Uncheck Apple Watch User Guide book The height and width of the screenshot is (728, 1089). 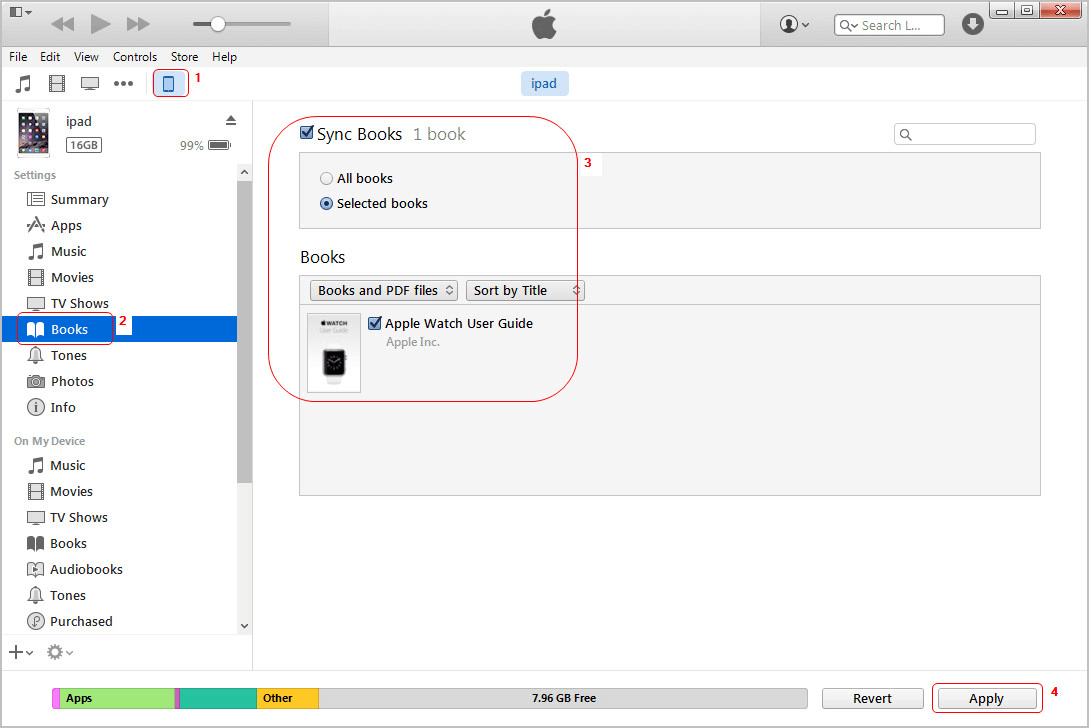(x=375, y=323)
